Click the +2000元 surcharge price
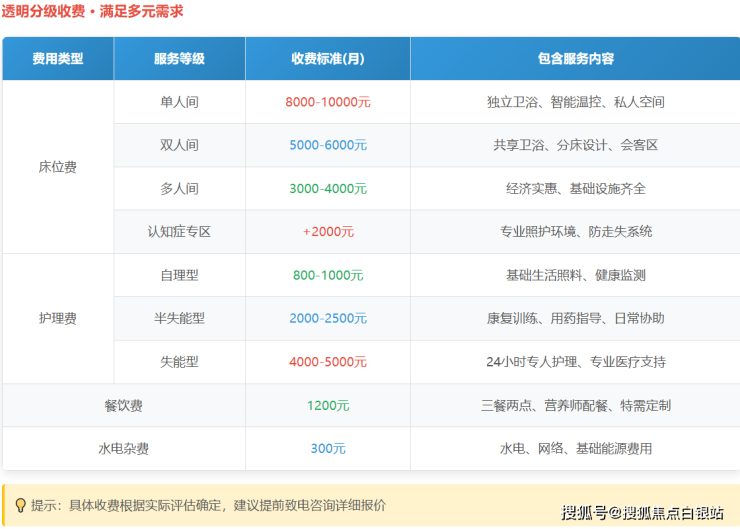 328,231
